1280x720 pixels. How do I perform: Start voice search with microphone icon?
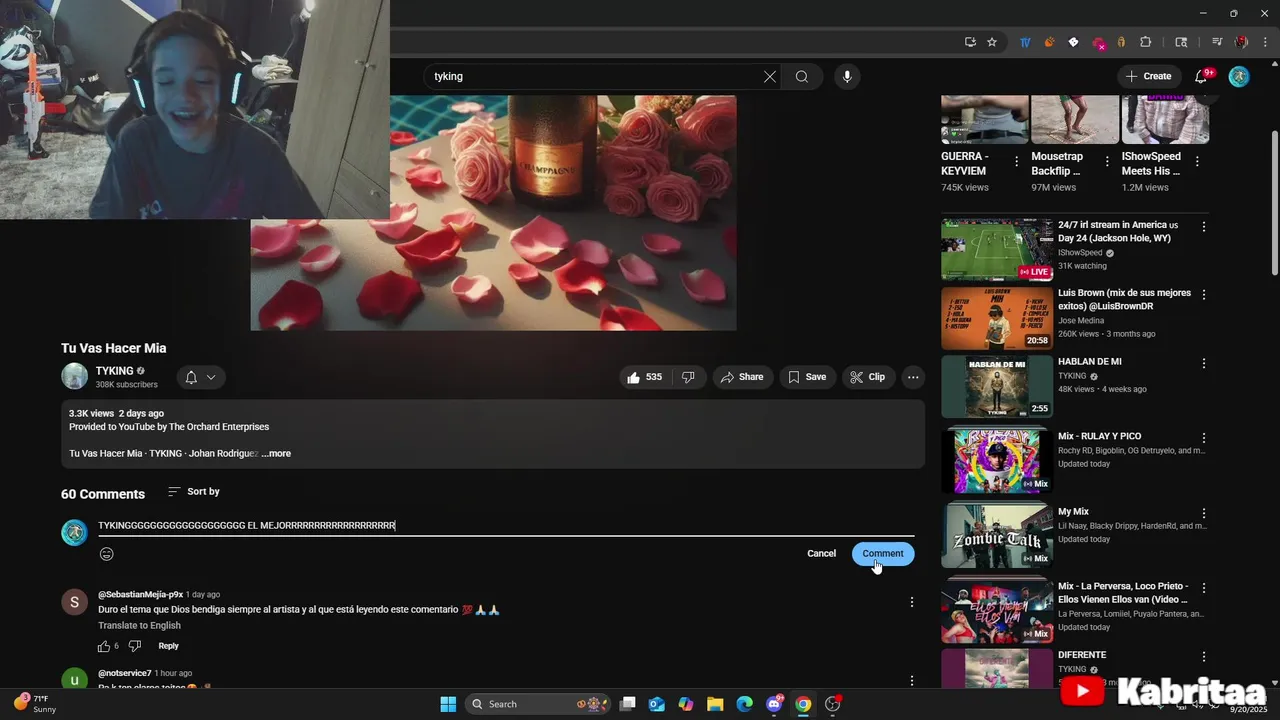(x=847, y=76)
